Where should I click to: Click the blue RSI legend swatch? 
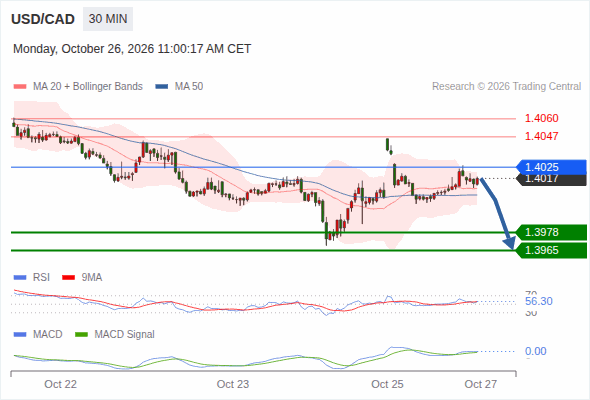[x=20, y=278]
